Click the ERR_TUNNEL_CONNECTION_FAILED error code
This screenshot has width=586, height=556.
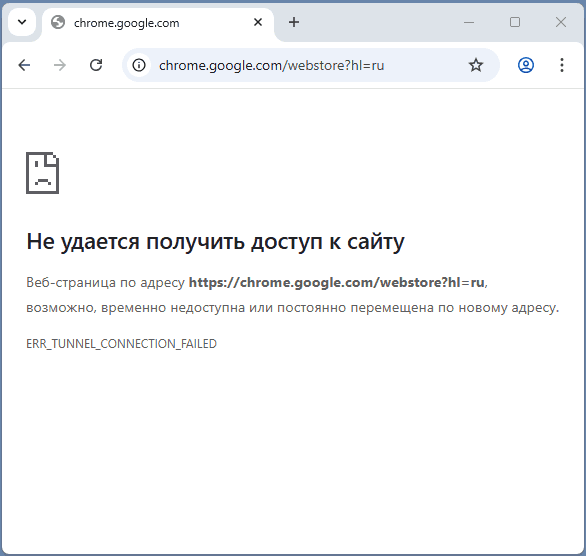[121, 344]
